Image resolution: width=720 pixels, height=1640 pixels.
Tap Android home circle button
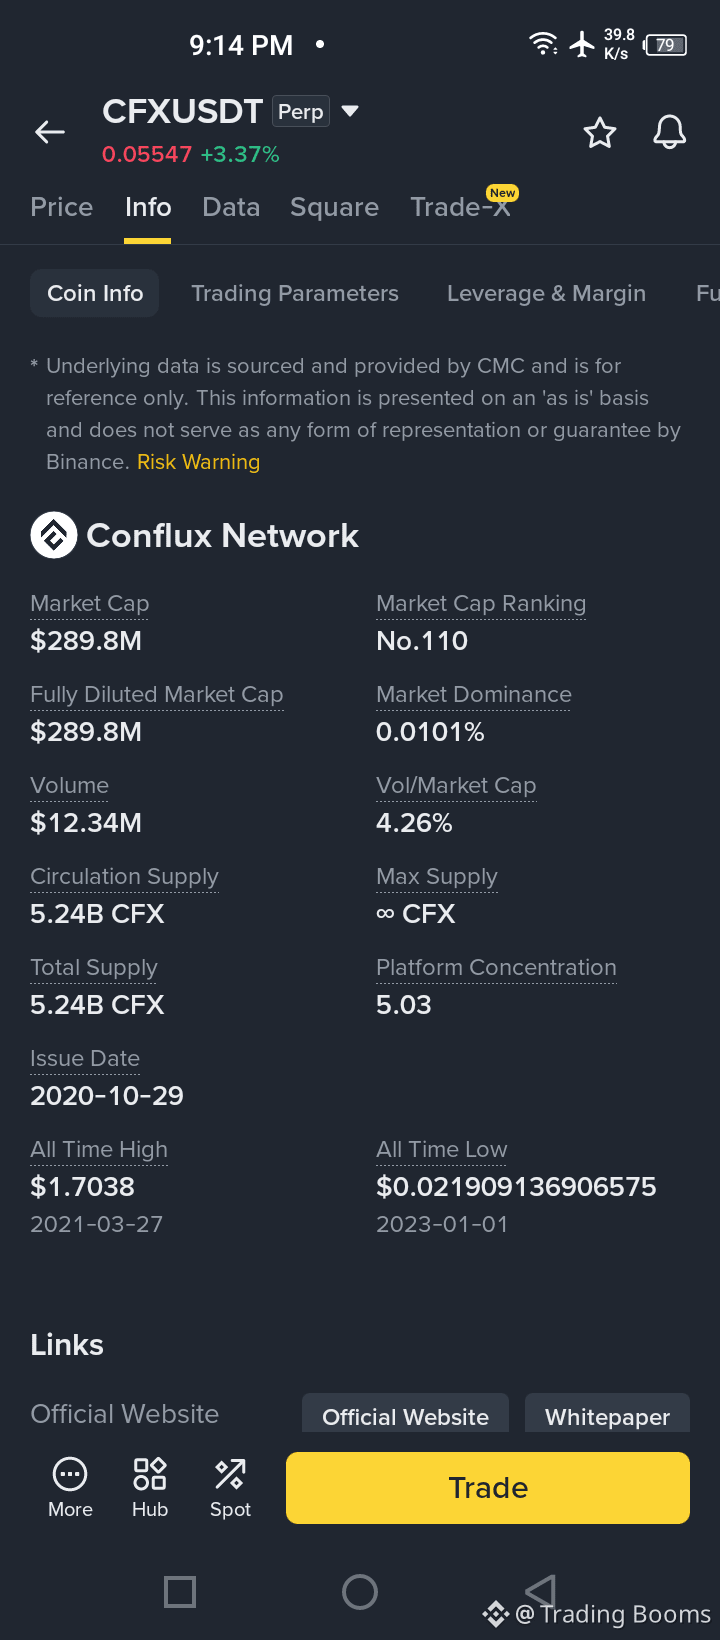click(x=360, y=1591)
